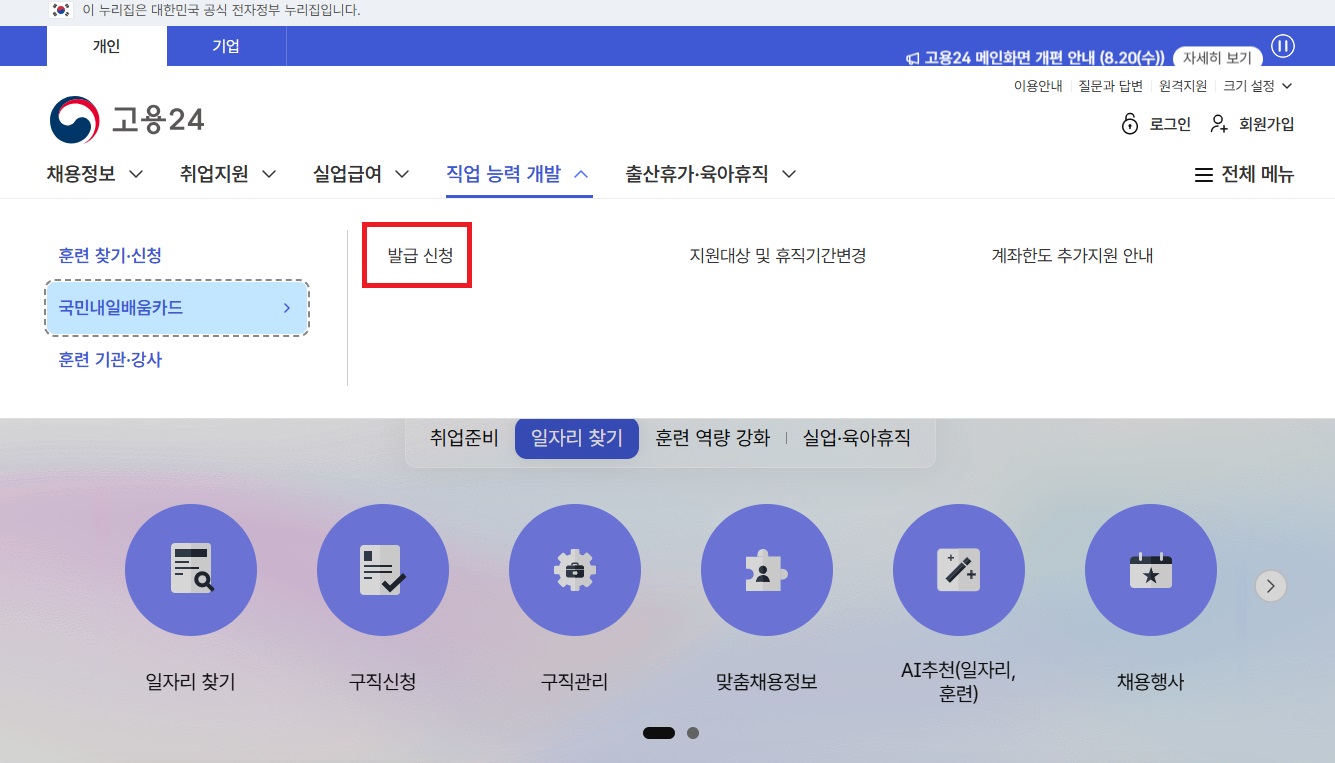Launch AI추천(일자리, 훈련) with the wand icon

click(959, 569)
